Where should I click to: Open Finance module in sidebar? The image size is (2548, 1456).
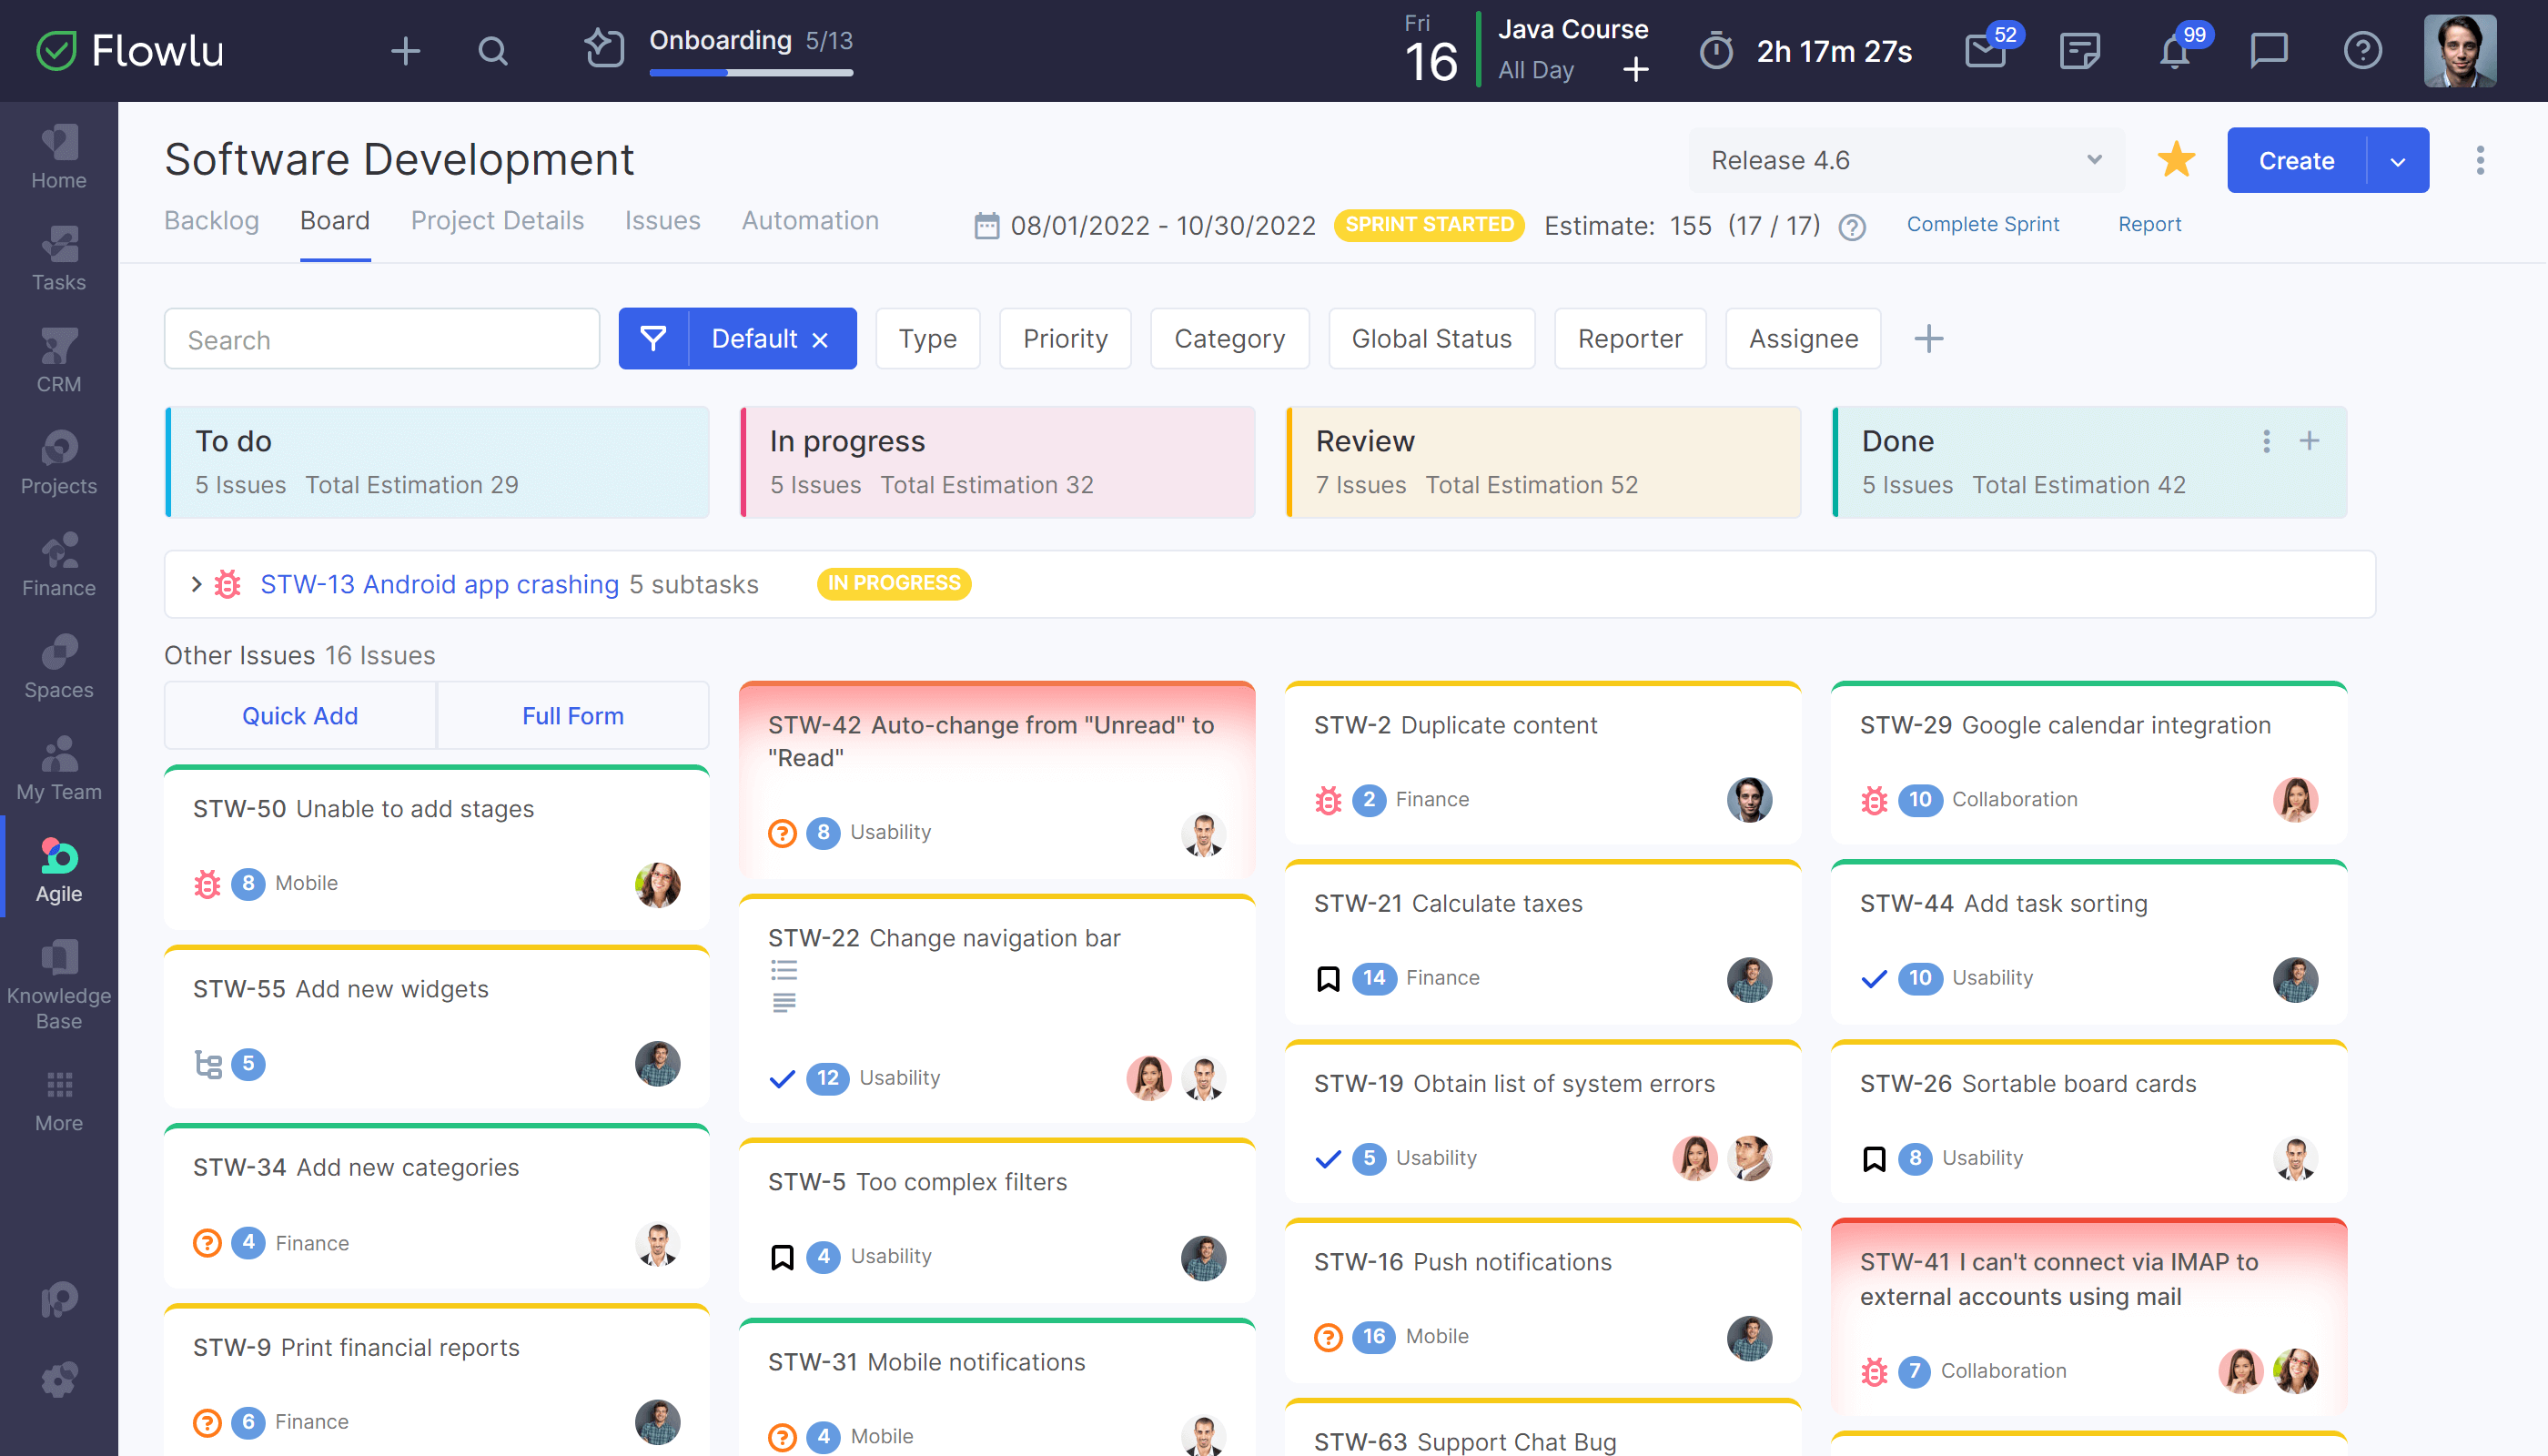tap(58, 565)
